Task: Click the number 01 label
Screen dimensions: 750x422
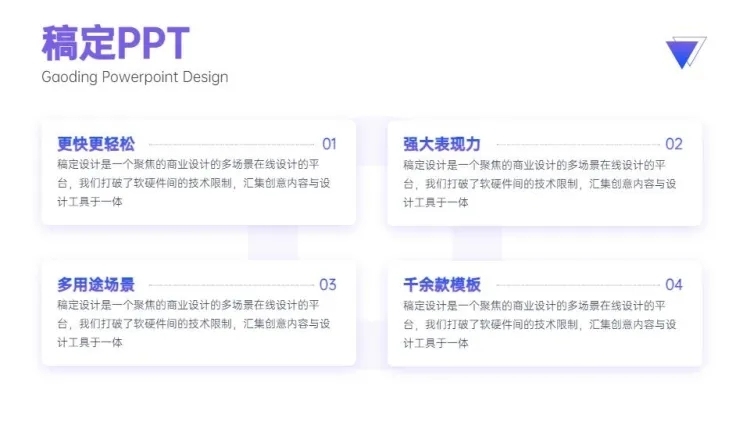Action: tap(329, 144)
